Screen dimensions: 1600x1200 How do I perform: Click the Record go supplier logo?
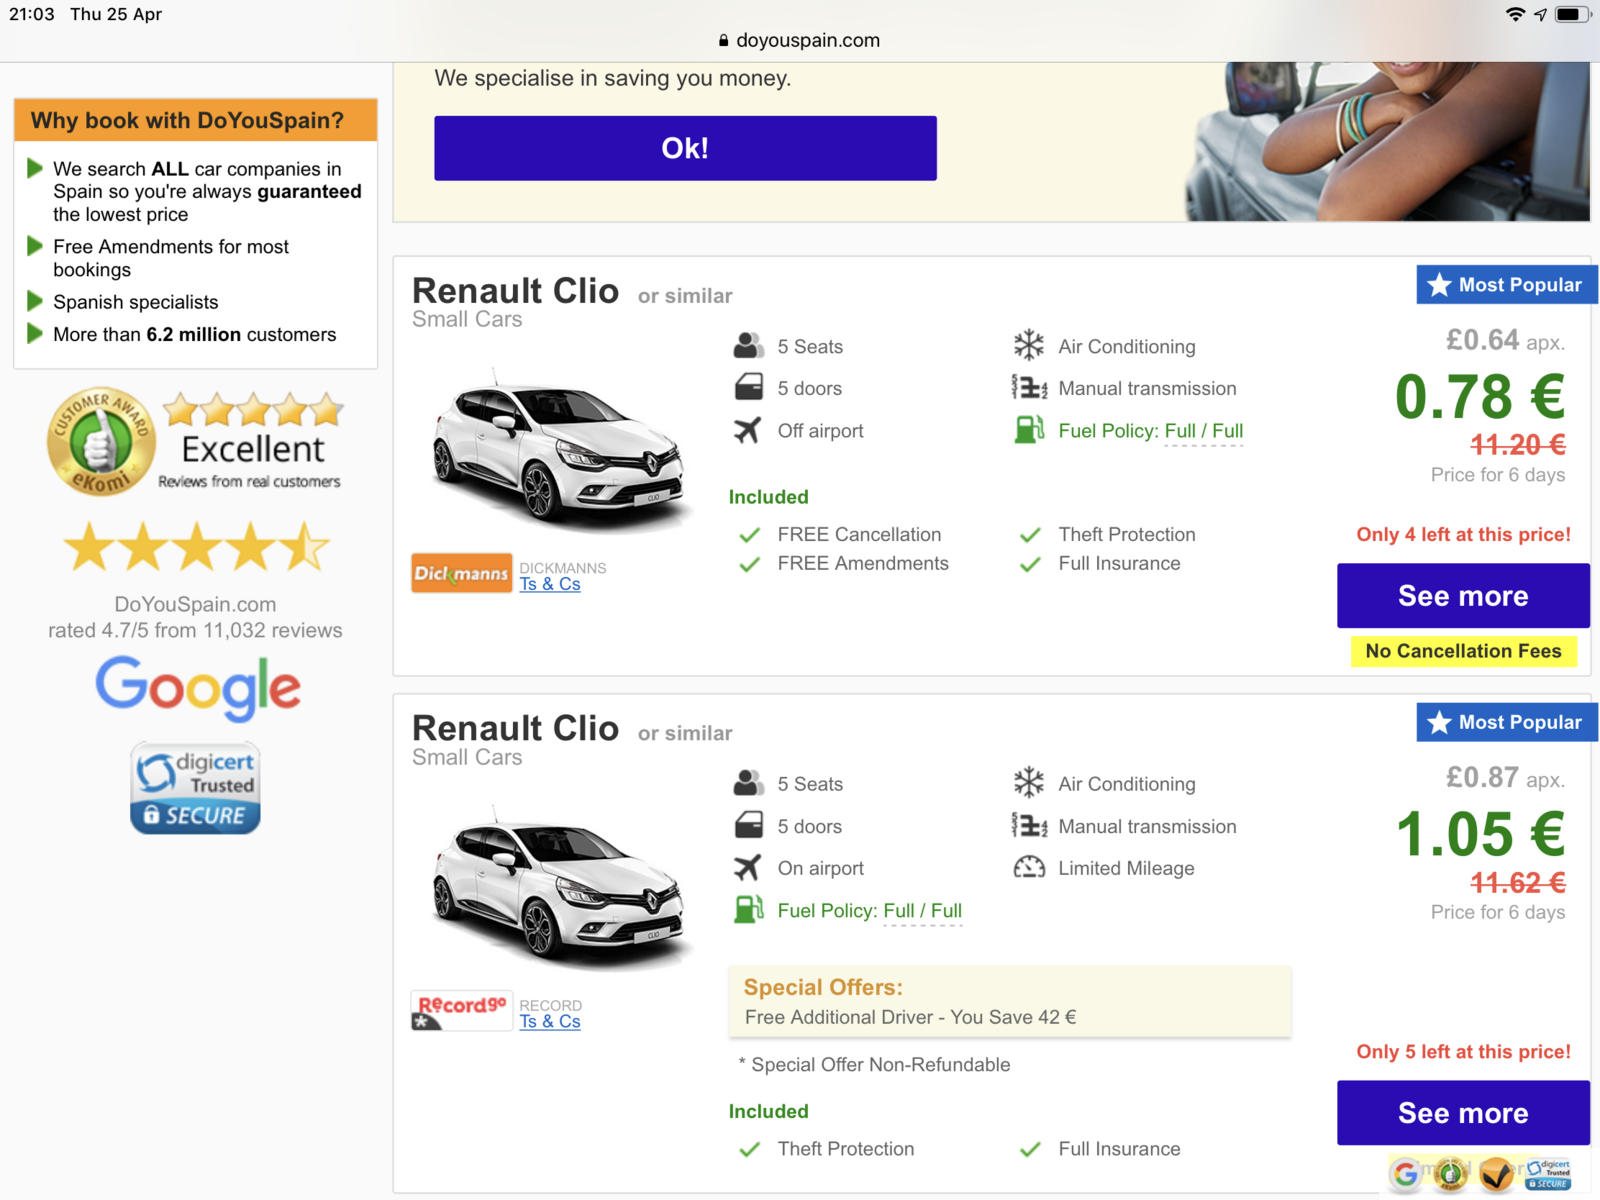coord(461,1010)
